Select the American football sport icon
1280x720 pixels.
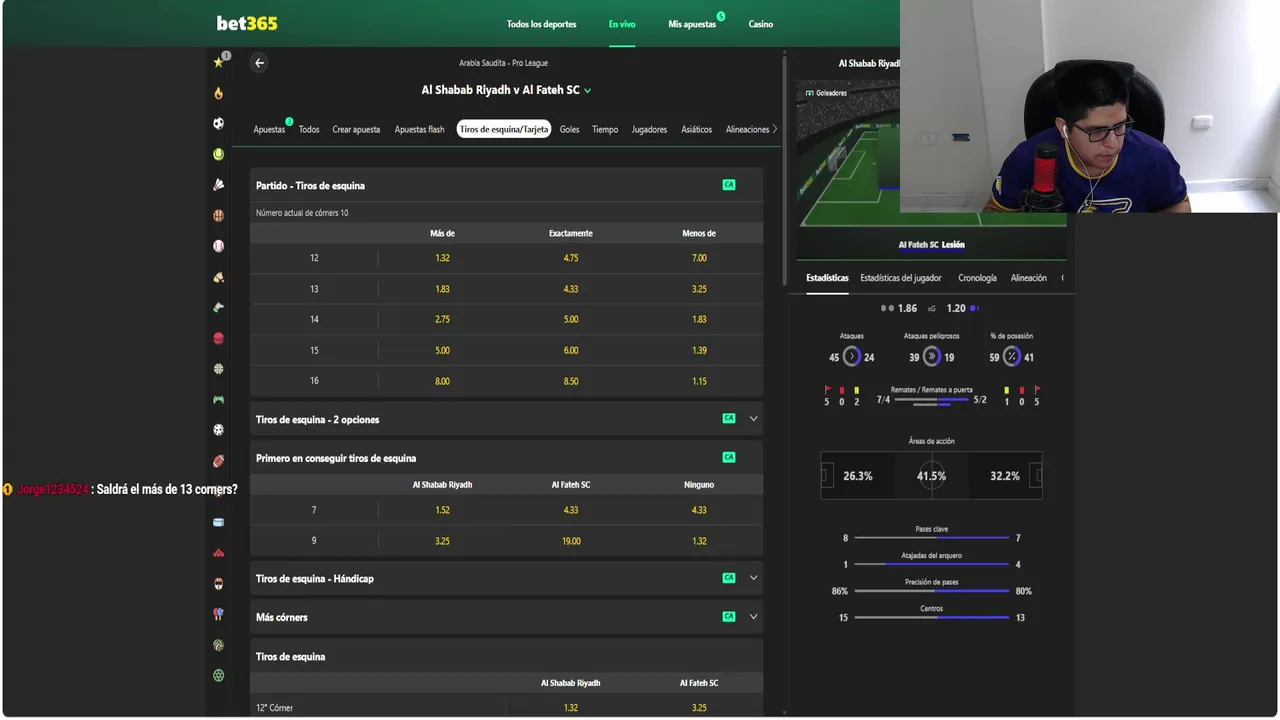point(218,461)
